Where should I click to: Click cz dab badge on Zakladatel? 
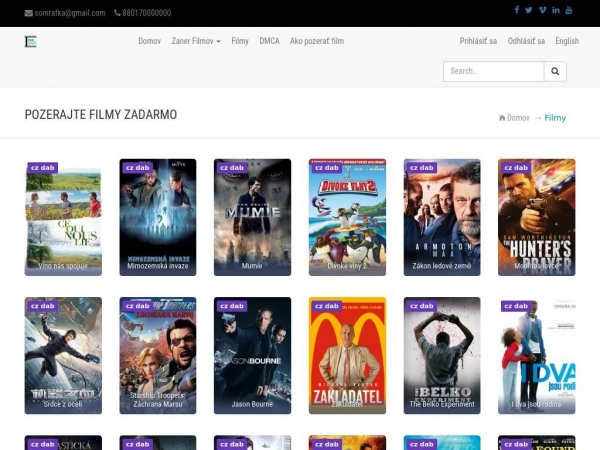[x=327, y=306]
